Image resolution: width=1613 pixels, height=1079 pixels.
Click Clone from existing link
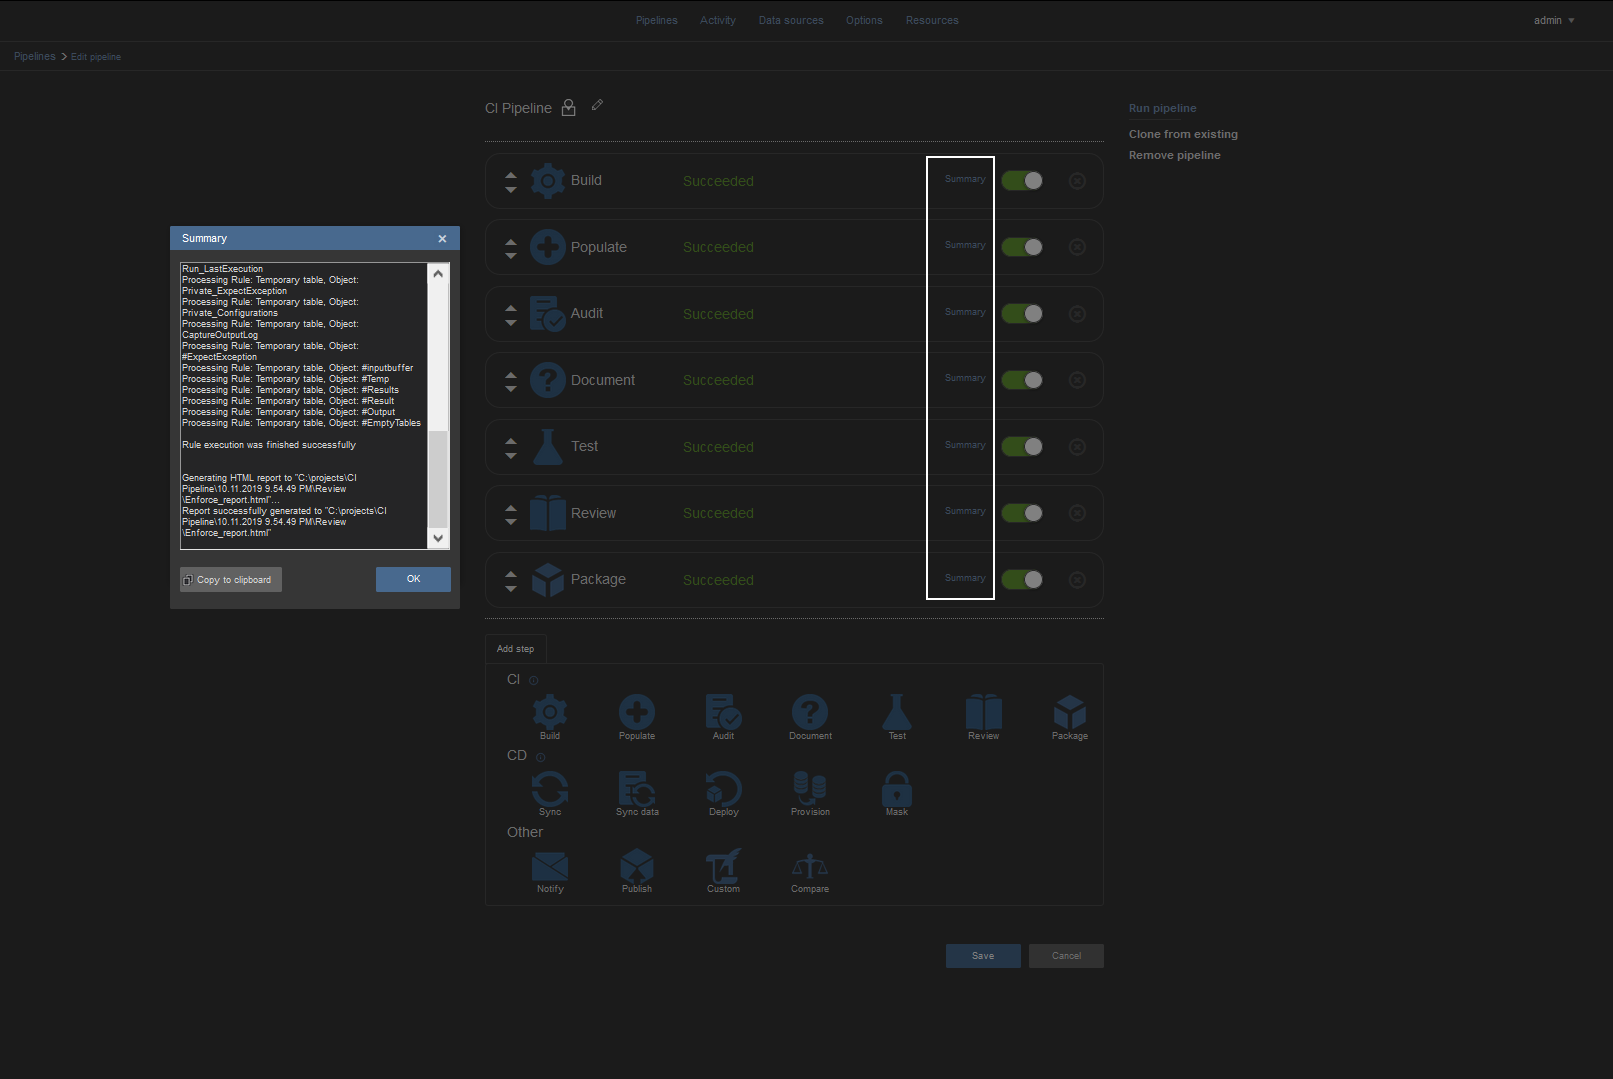(1183, 134)
